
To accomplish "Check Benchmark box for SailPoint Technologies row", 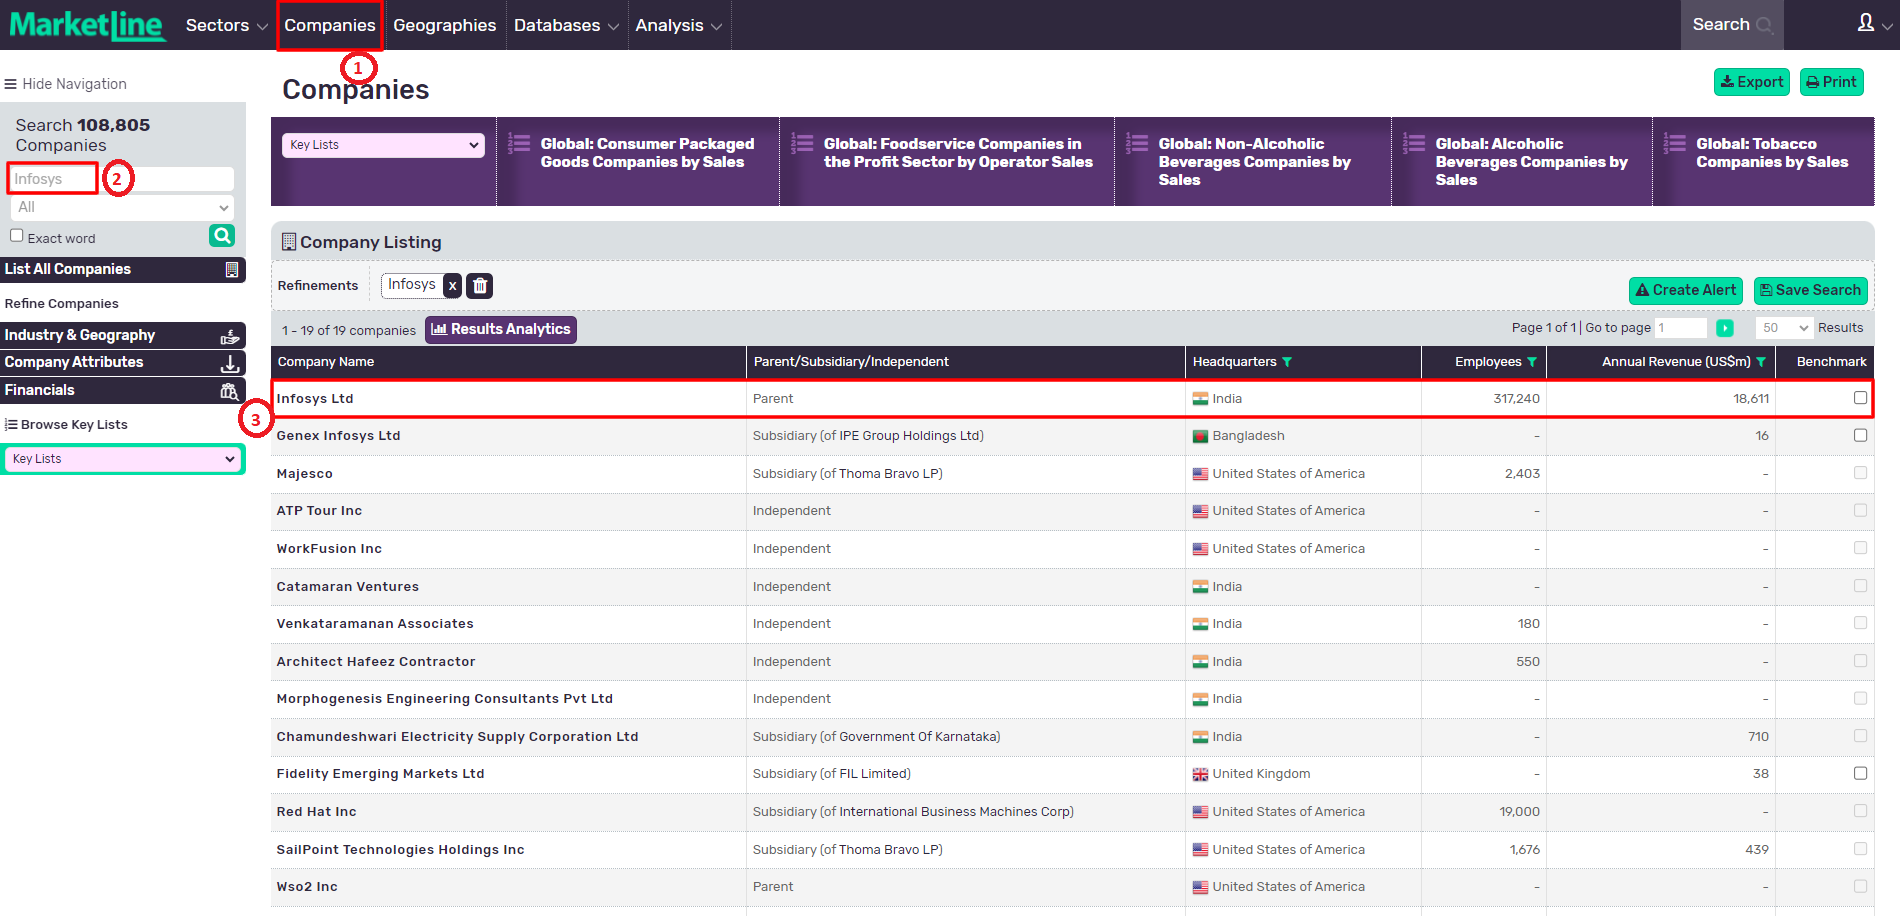I will point(1860,849).
